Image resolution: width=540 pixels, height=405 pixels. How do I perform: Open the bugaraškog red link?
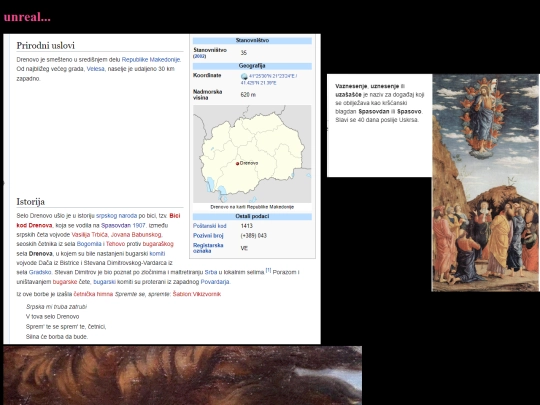pyautogui.click(x=158, y=244)
